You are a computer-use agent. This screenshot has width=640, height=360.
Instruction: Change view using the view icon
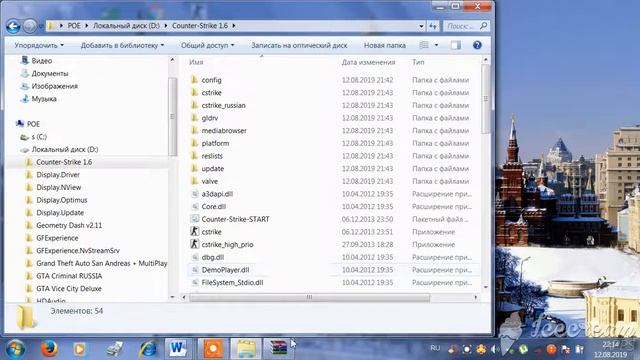(424, 45)
